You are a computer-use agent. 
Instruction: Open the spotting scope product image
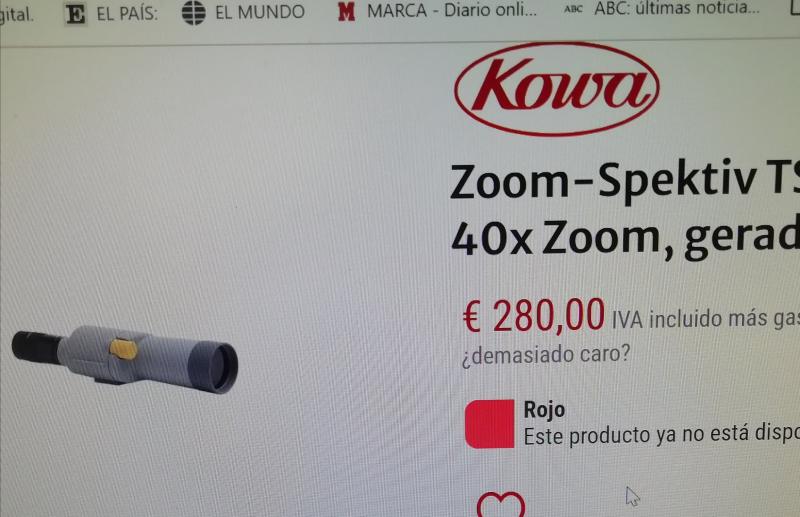point(124,360)
